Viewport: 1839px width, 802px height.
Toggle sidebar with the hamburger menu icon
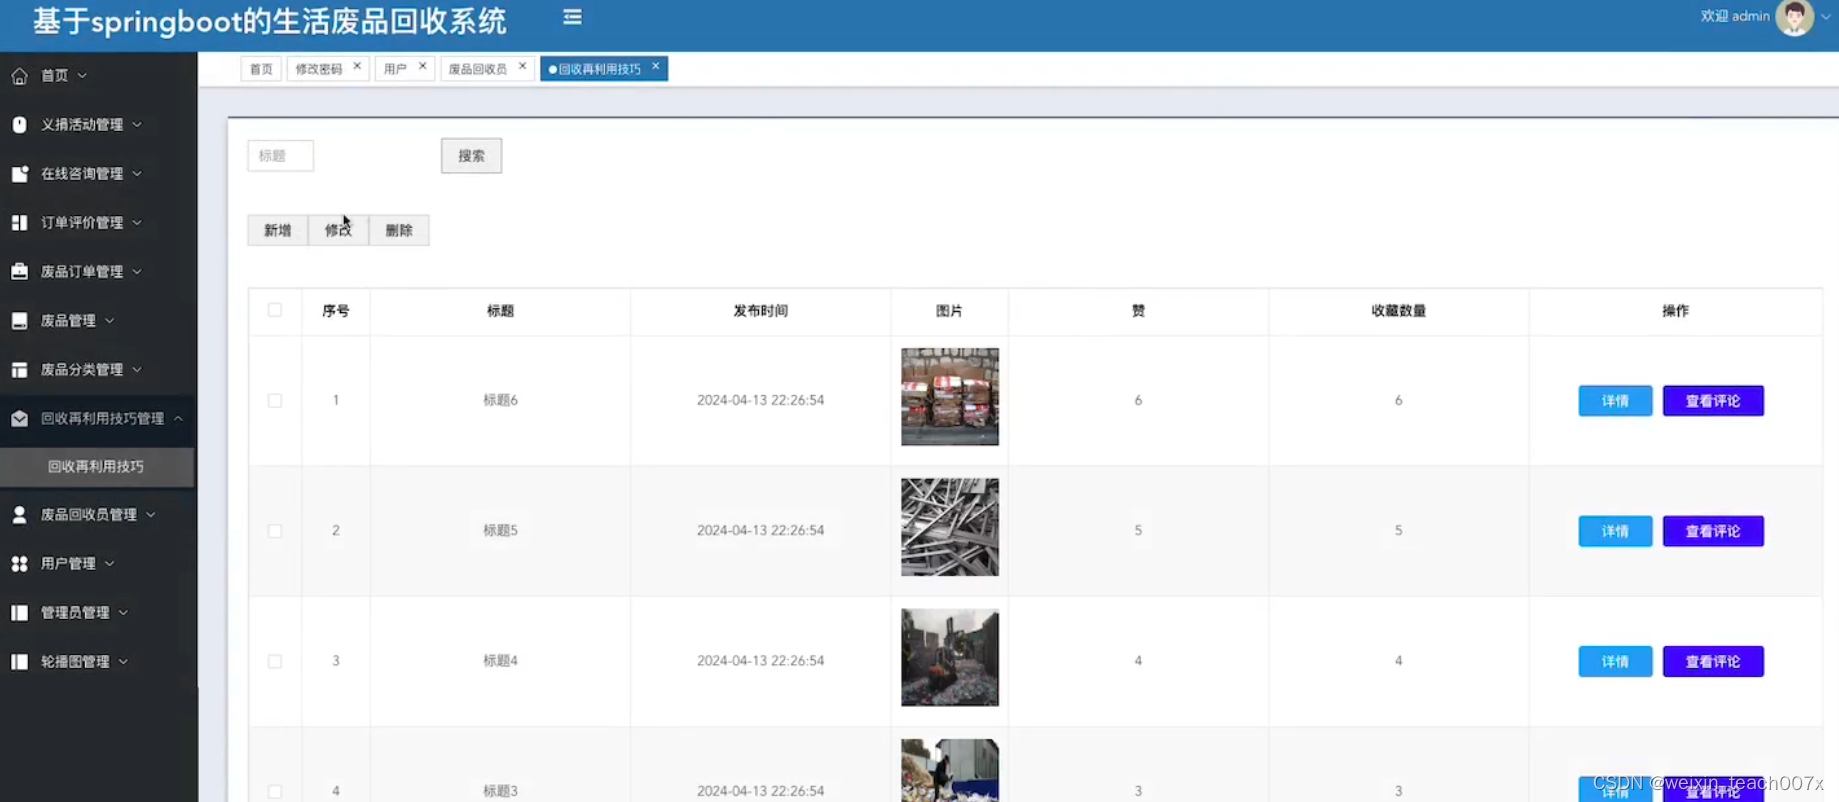pyautogui.click(x=572, y=17)
